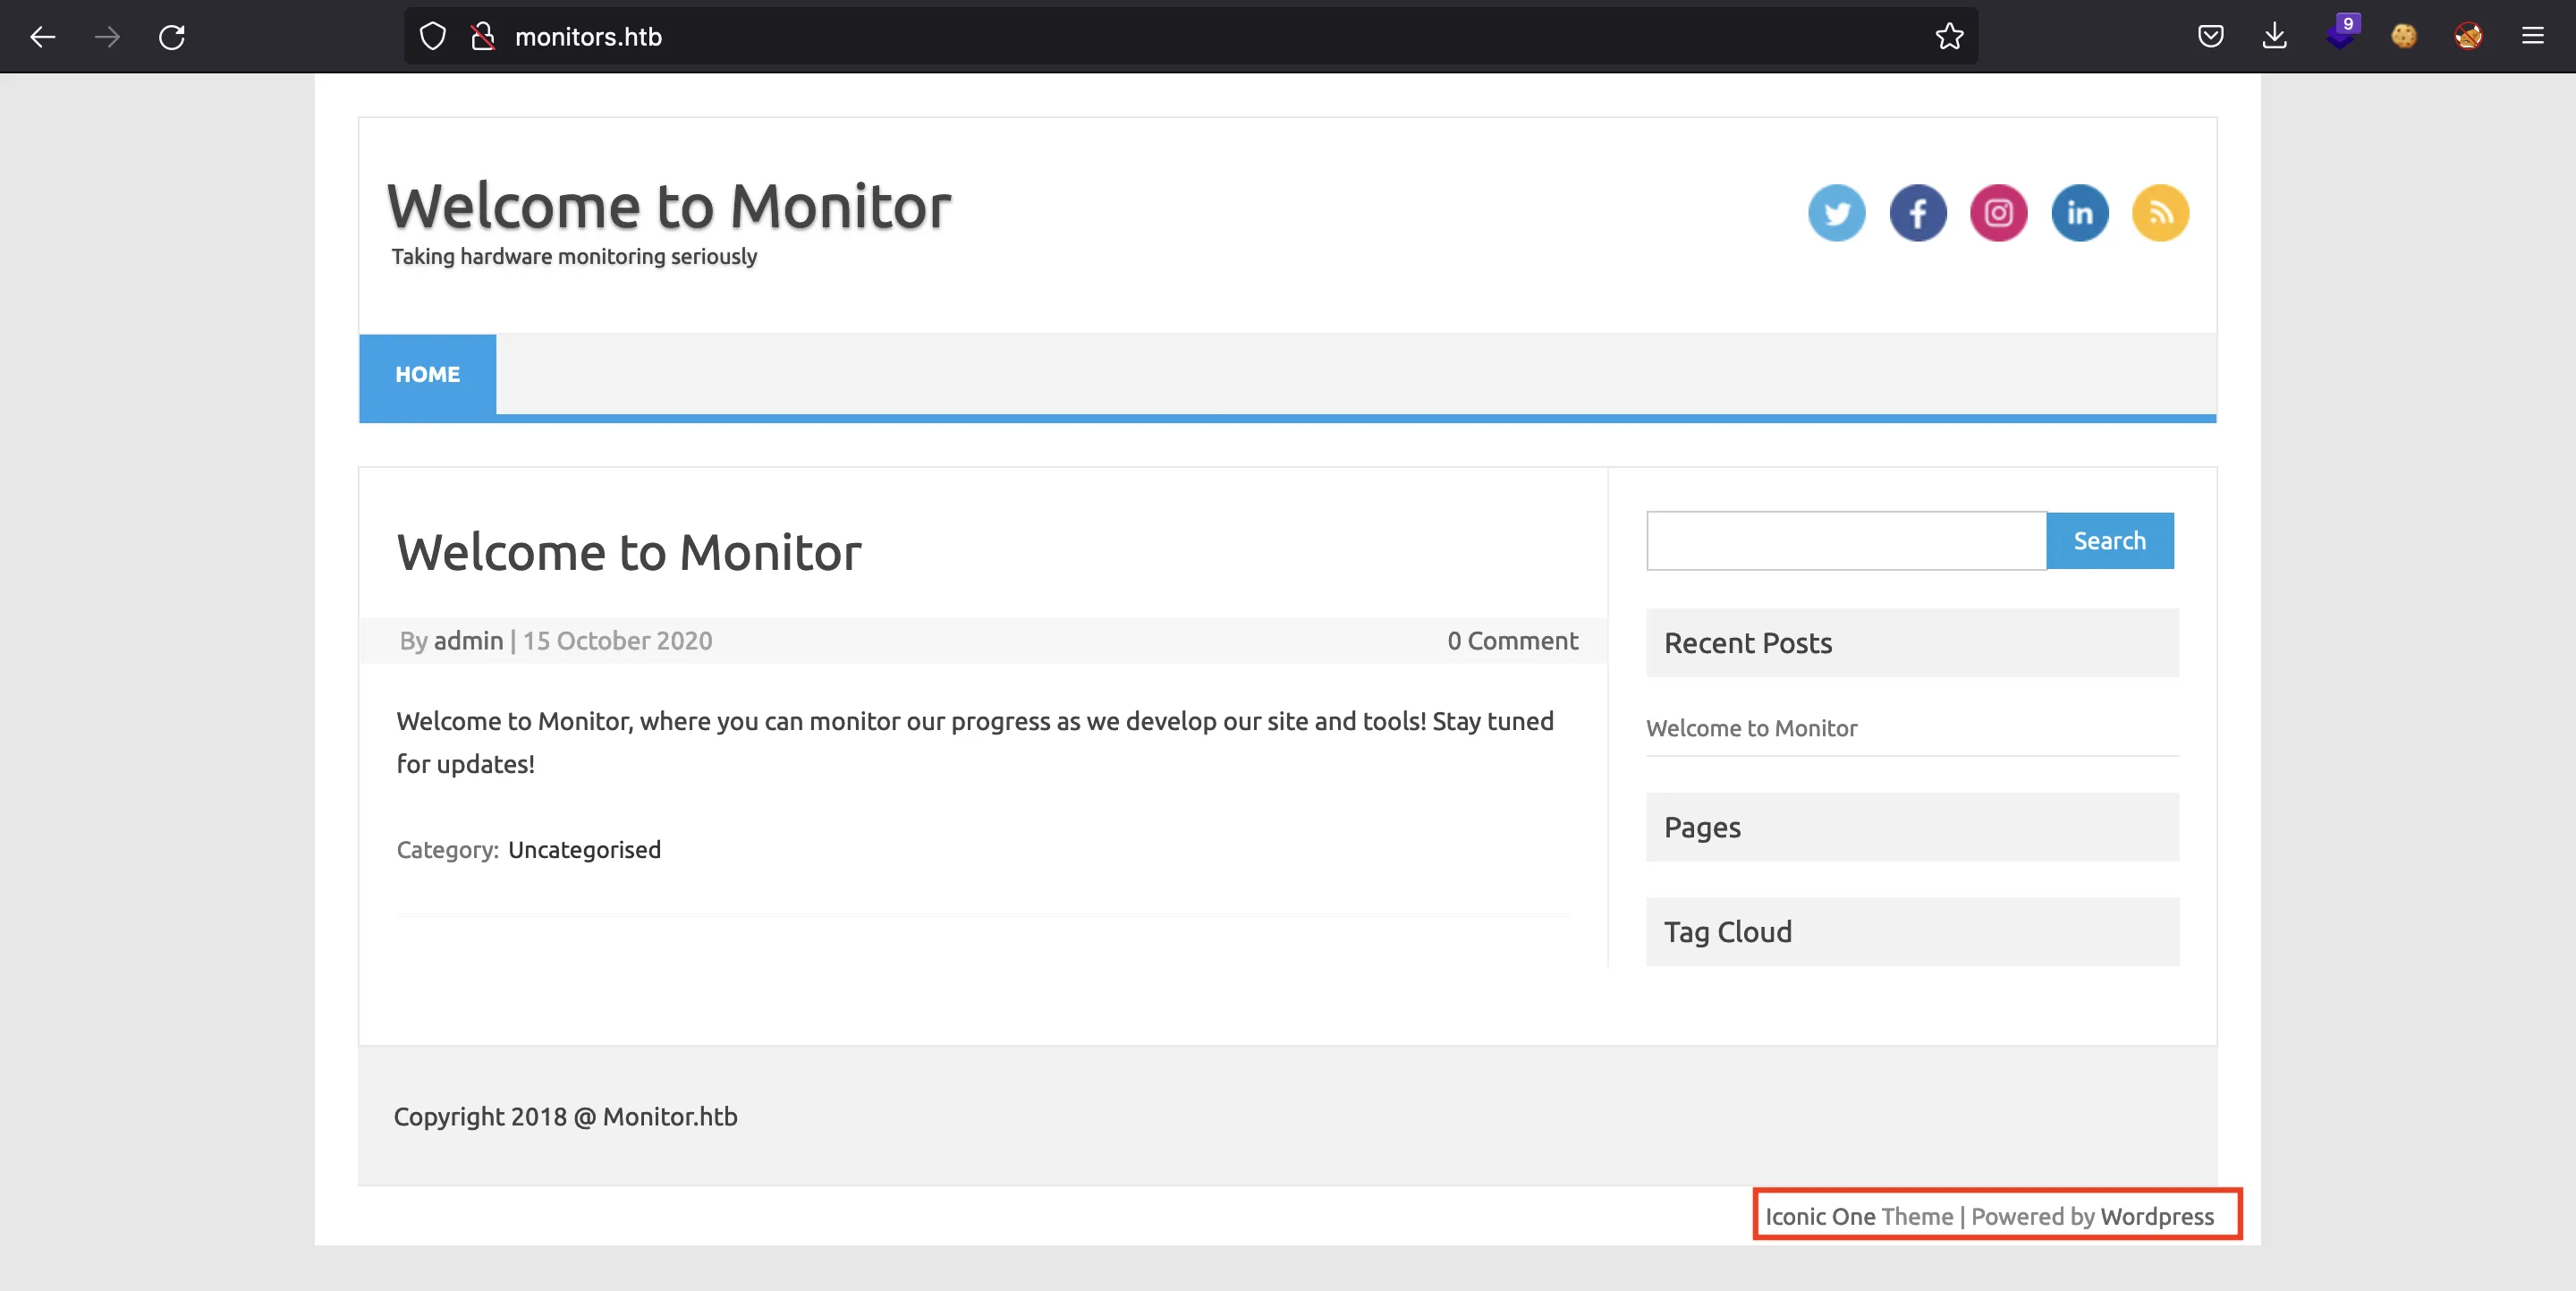Open the 0 Comment link
Screen dimensions: 2576x1291
click(1512, 641)
